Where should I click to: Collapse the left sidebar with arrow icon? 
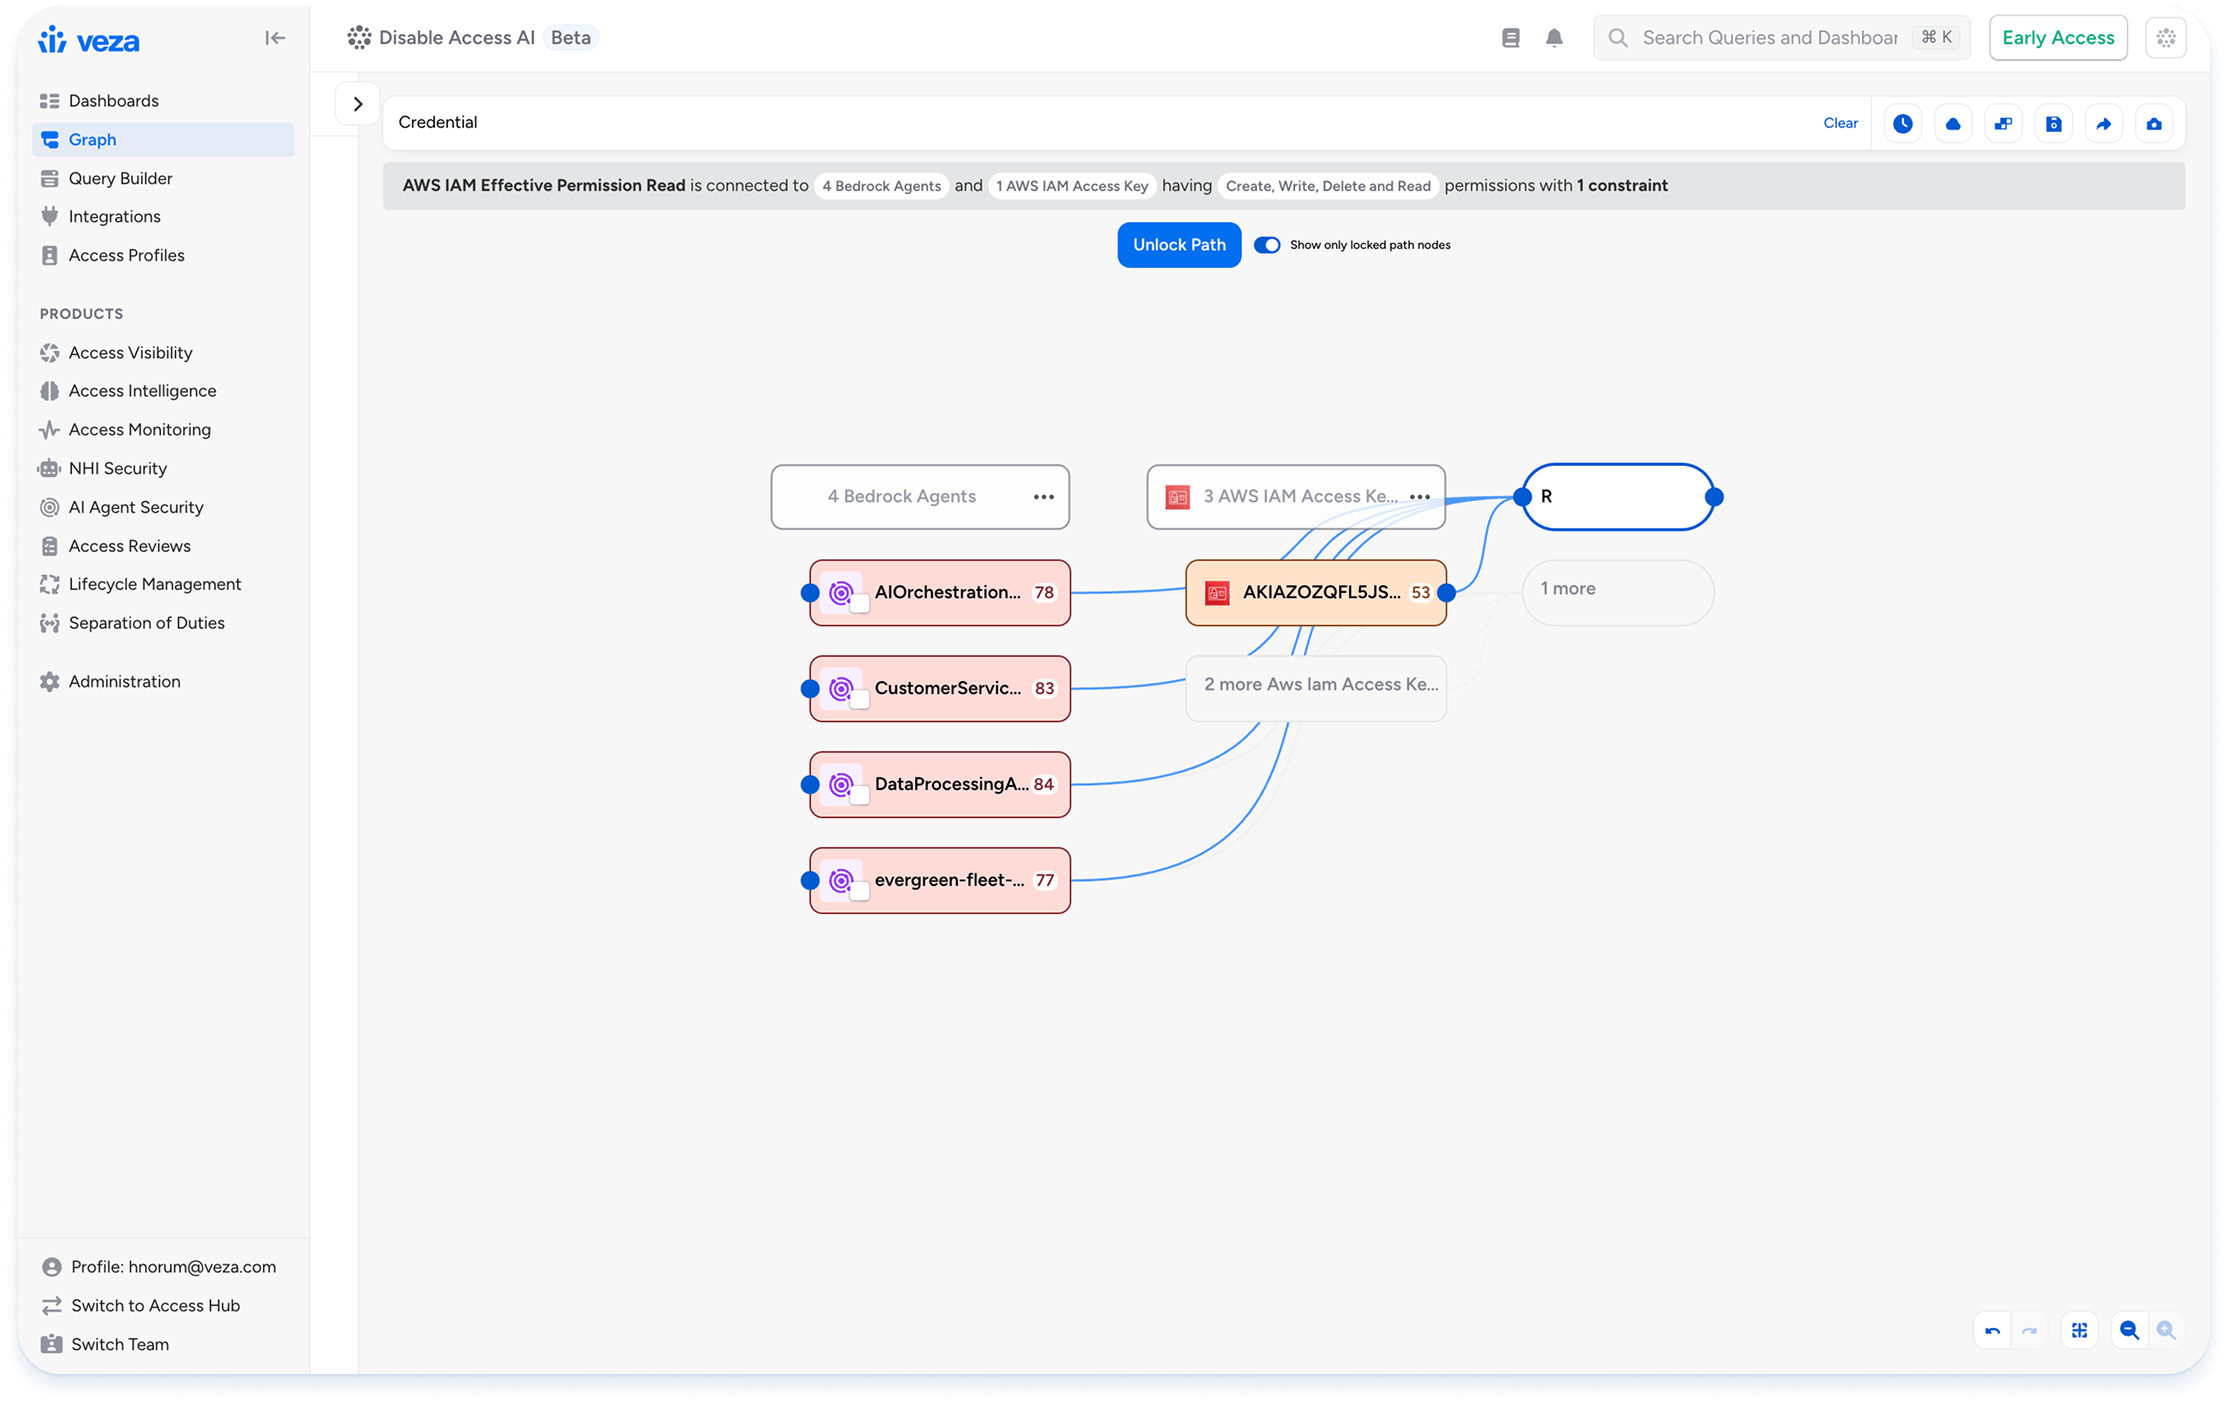click(275, 38)
